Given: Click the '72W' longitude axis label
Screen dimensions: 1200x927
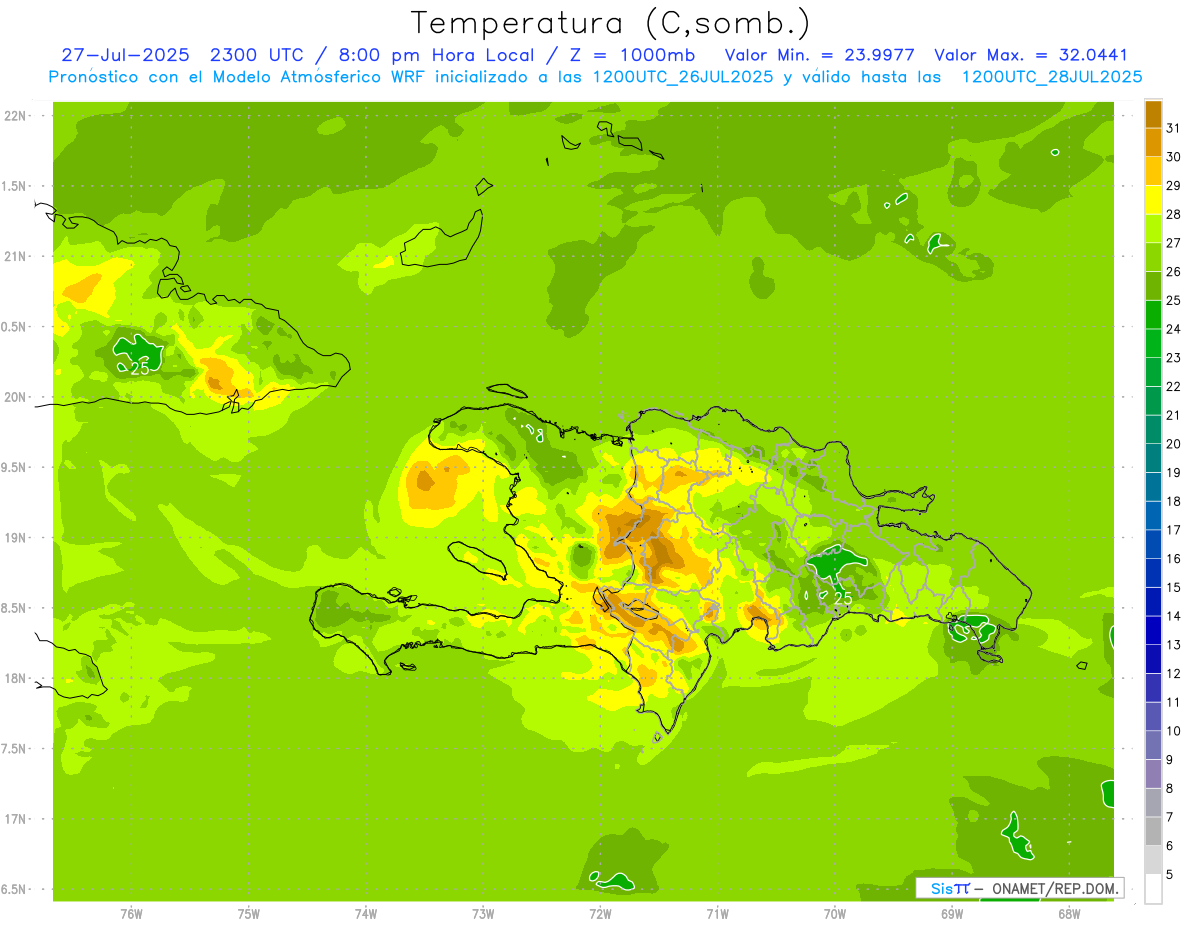Looking at the screenshot, I should [x=600, y=913].
